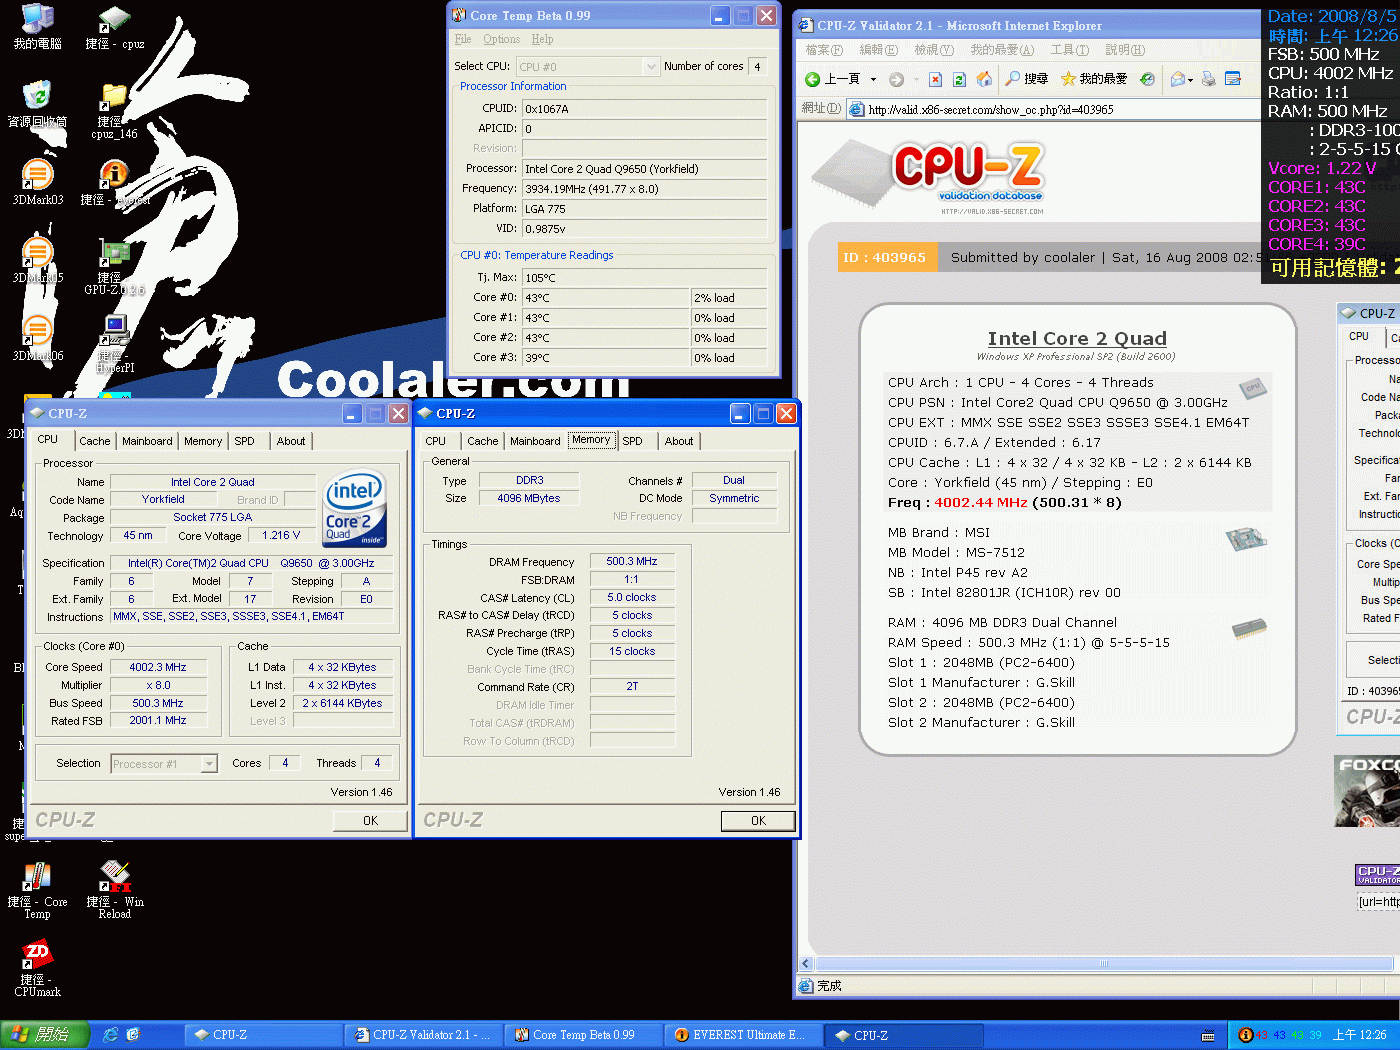Open the Core Temp Options menu
Image resolution: width=1400 pixels, height=1050 pixels.
(502, 39)
